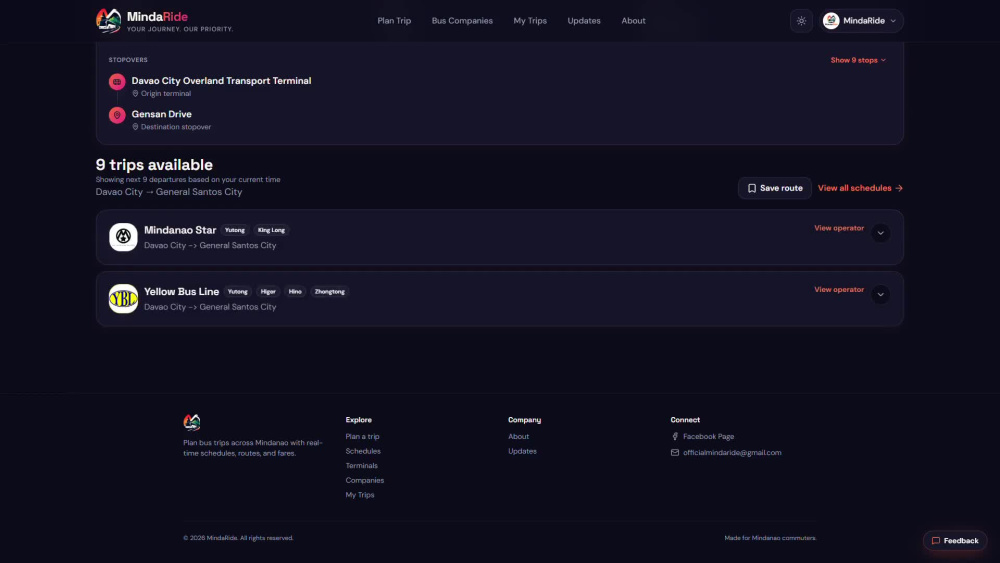View operator for Mindanao Star
The width and height of the screenshot is (1000, 563).
point(839,228)
